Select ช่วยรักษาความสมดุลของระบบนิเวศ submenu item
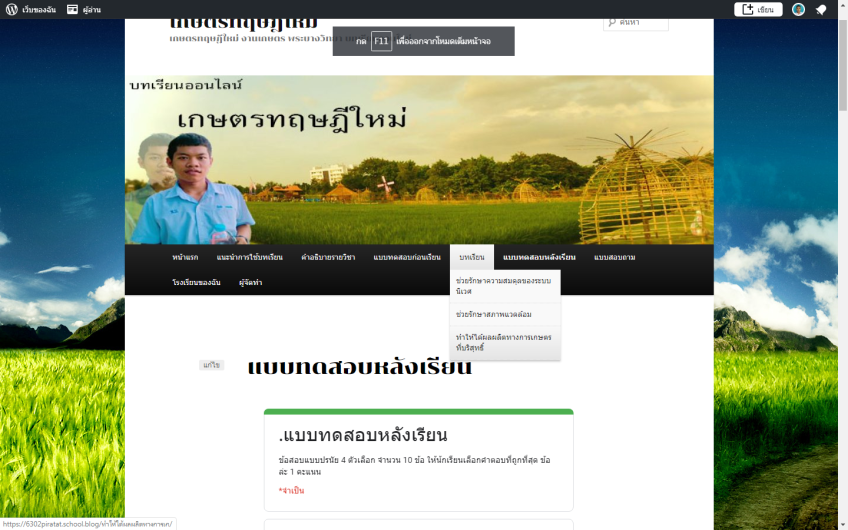The image size is (848, 530). [504, 286]
